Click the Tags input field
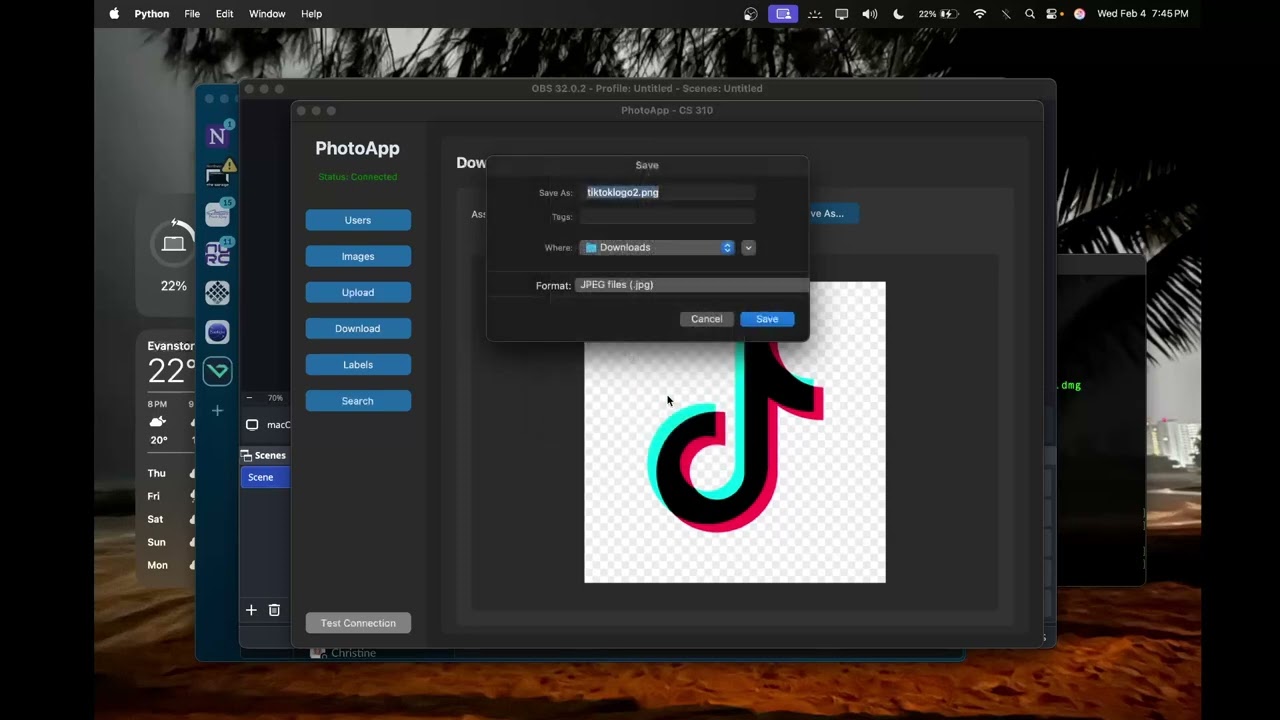Viewport: 1280px width, 720px height. (x=668, y=217)
